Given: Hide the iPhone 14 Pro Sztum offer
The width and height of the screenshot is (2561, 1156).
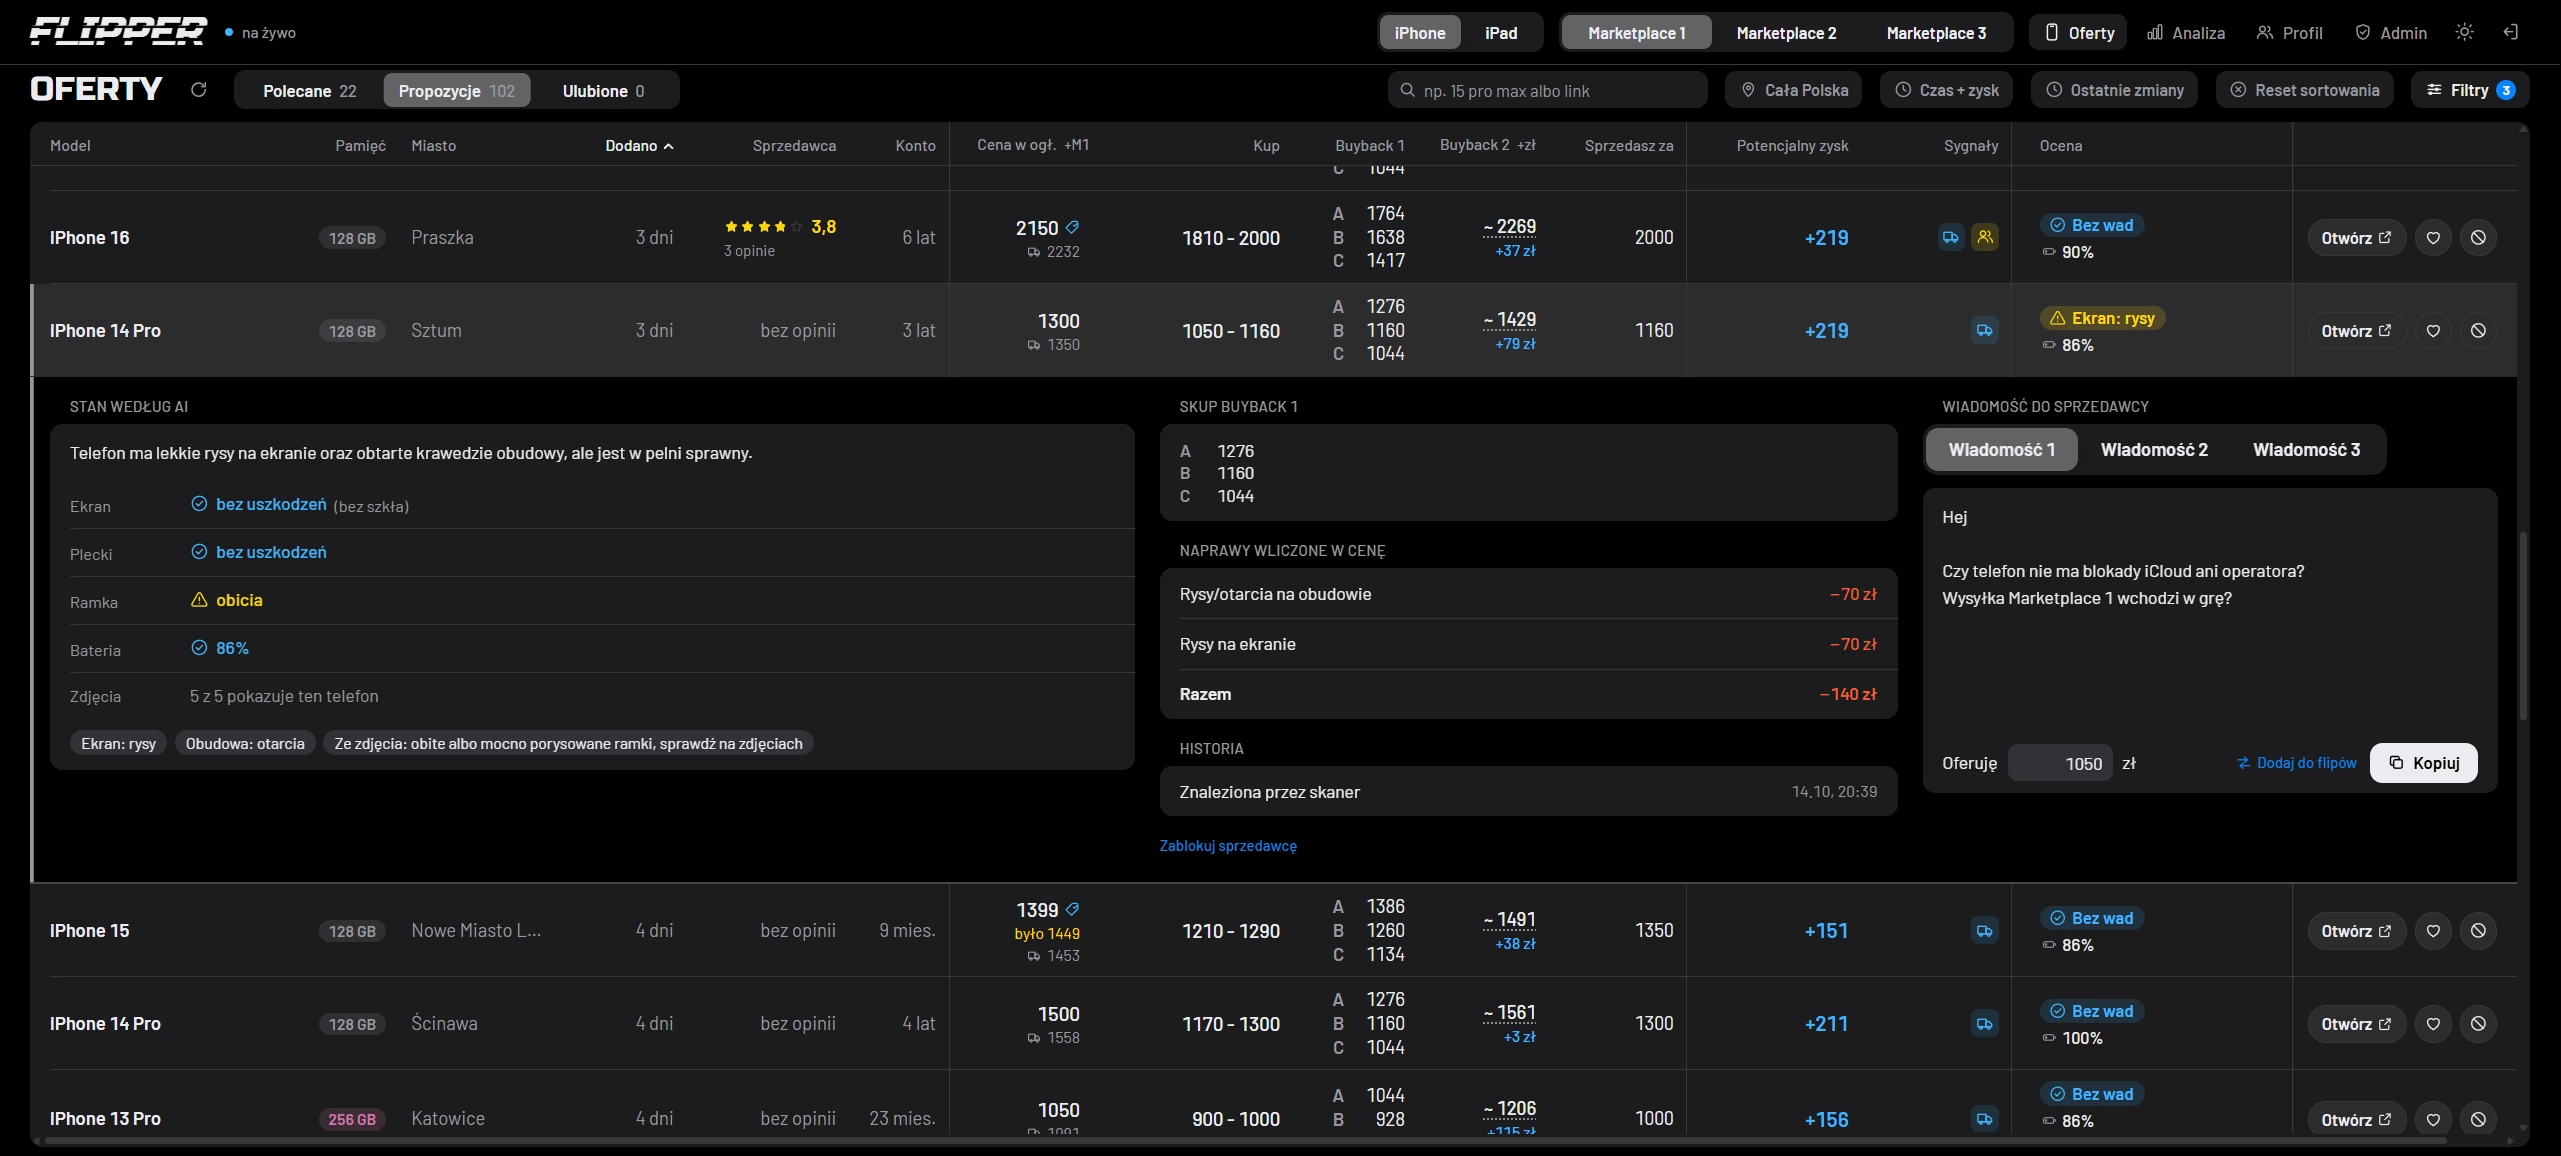Looking at the screenshot, I should (x=2478, y=331).
